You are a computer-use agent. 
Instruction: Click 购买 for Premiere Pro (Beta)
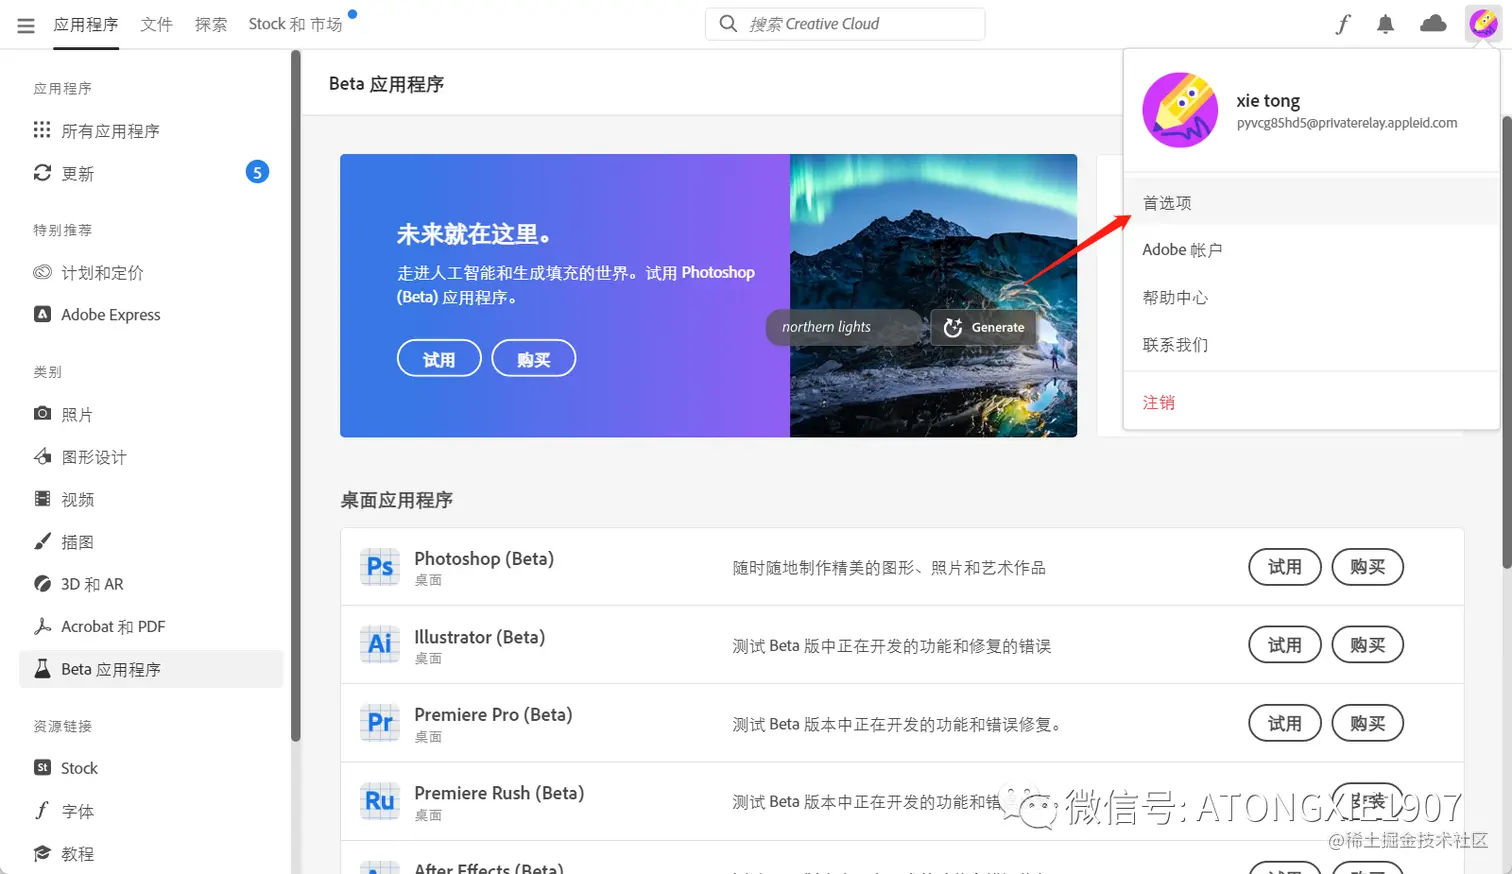[x=1368, y=723]
